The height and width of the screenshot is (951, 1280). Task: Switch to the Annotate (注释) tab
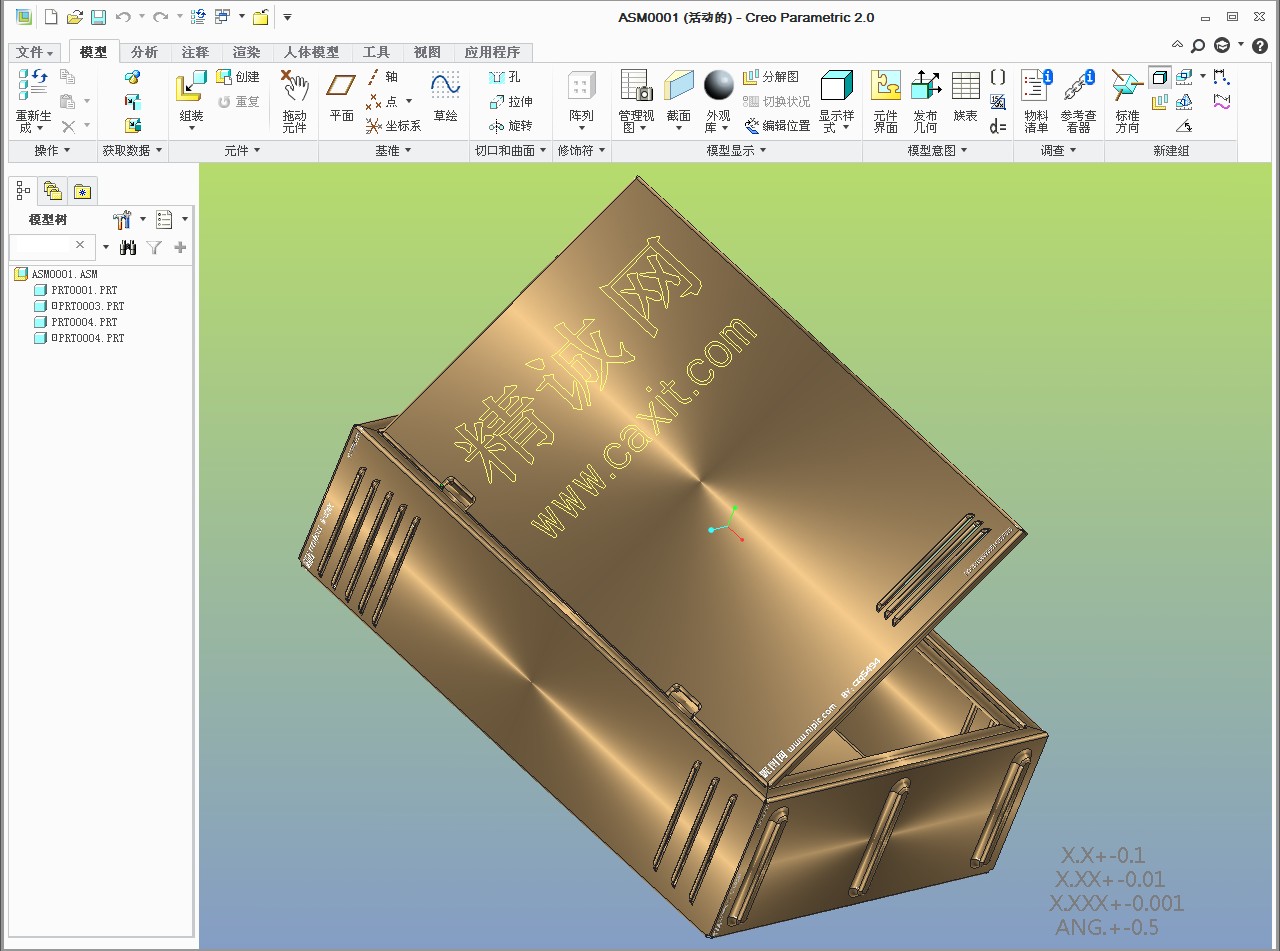pos(195,52)
